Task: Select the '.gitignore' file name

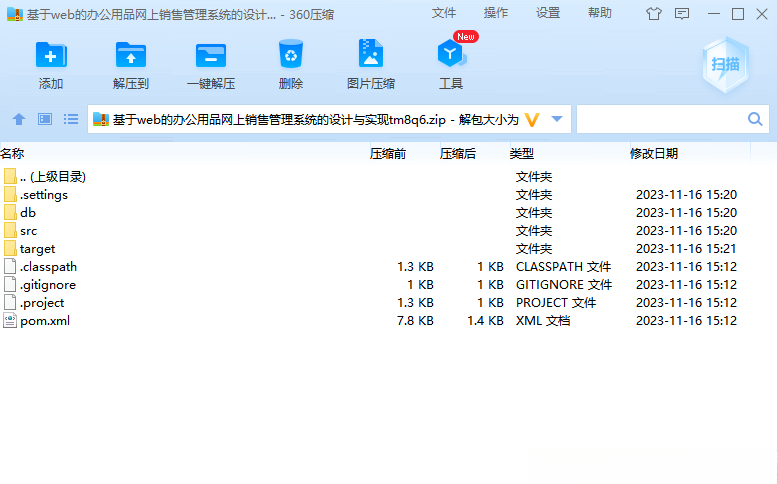Action: (48, 285)
